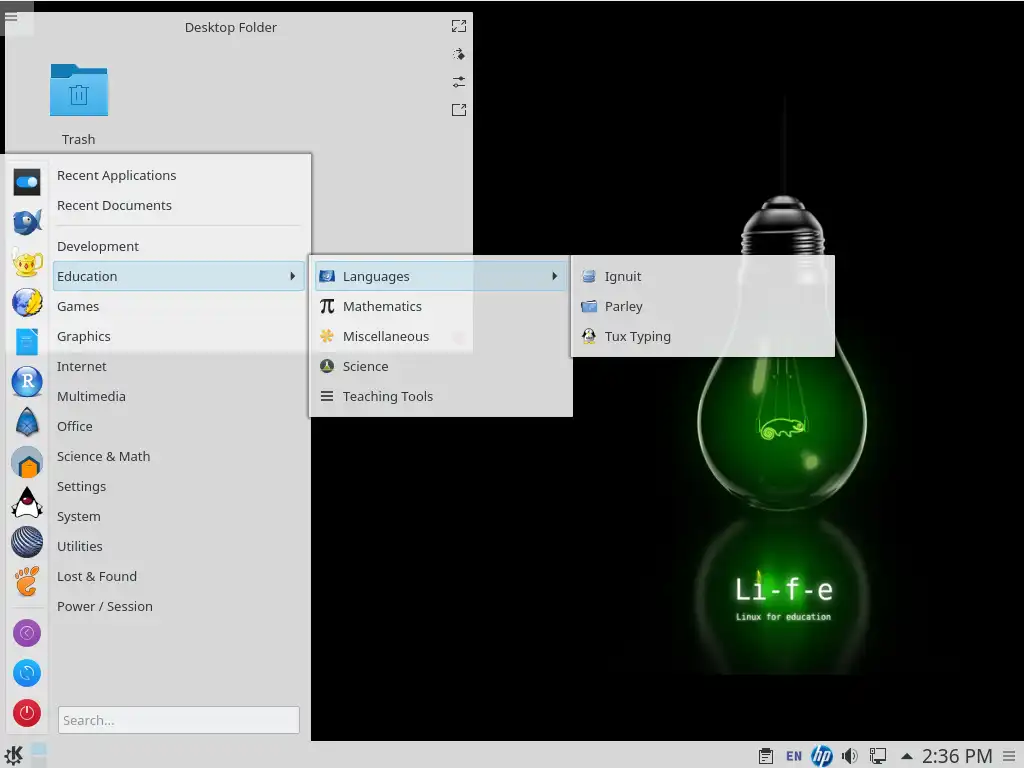Toggle the desktop folder maximize widget handle
Image resolution: width=1024 pixels, height=768 pixels.
(459, 26)
